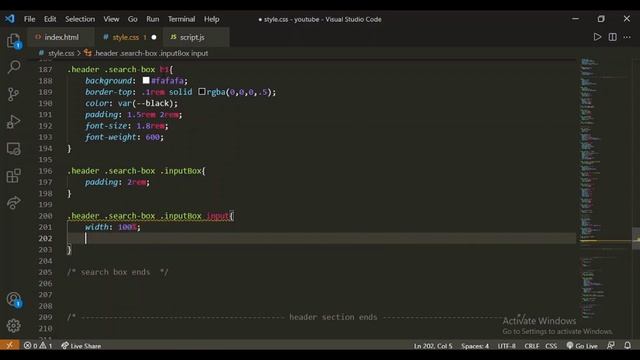The width and height of the screenshot is (640, 360).
Task: Start Go Live server
Action: point(582,346)
